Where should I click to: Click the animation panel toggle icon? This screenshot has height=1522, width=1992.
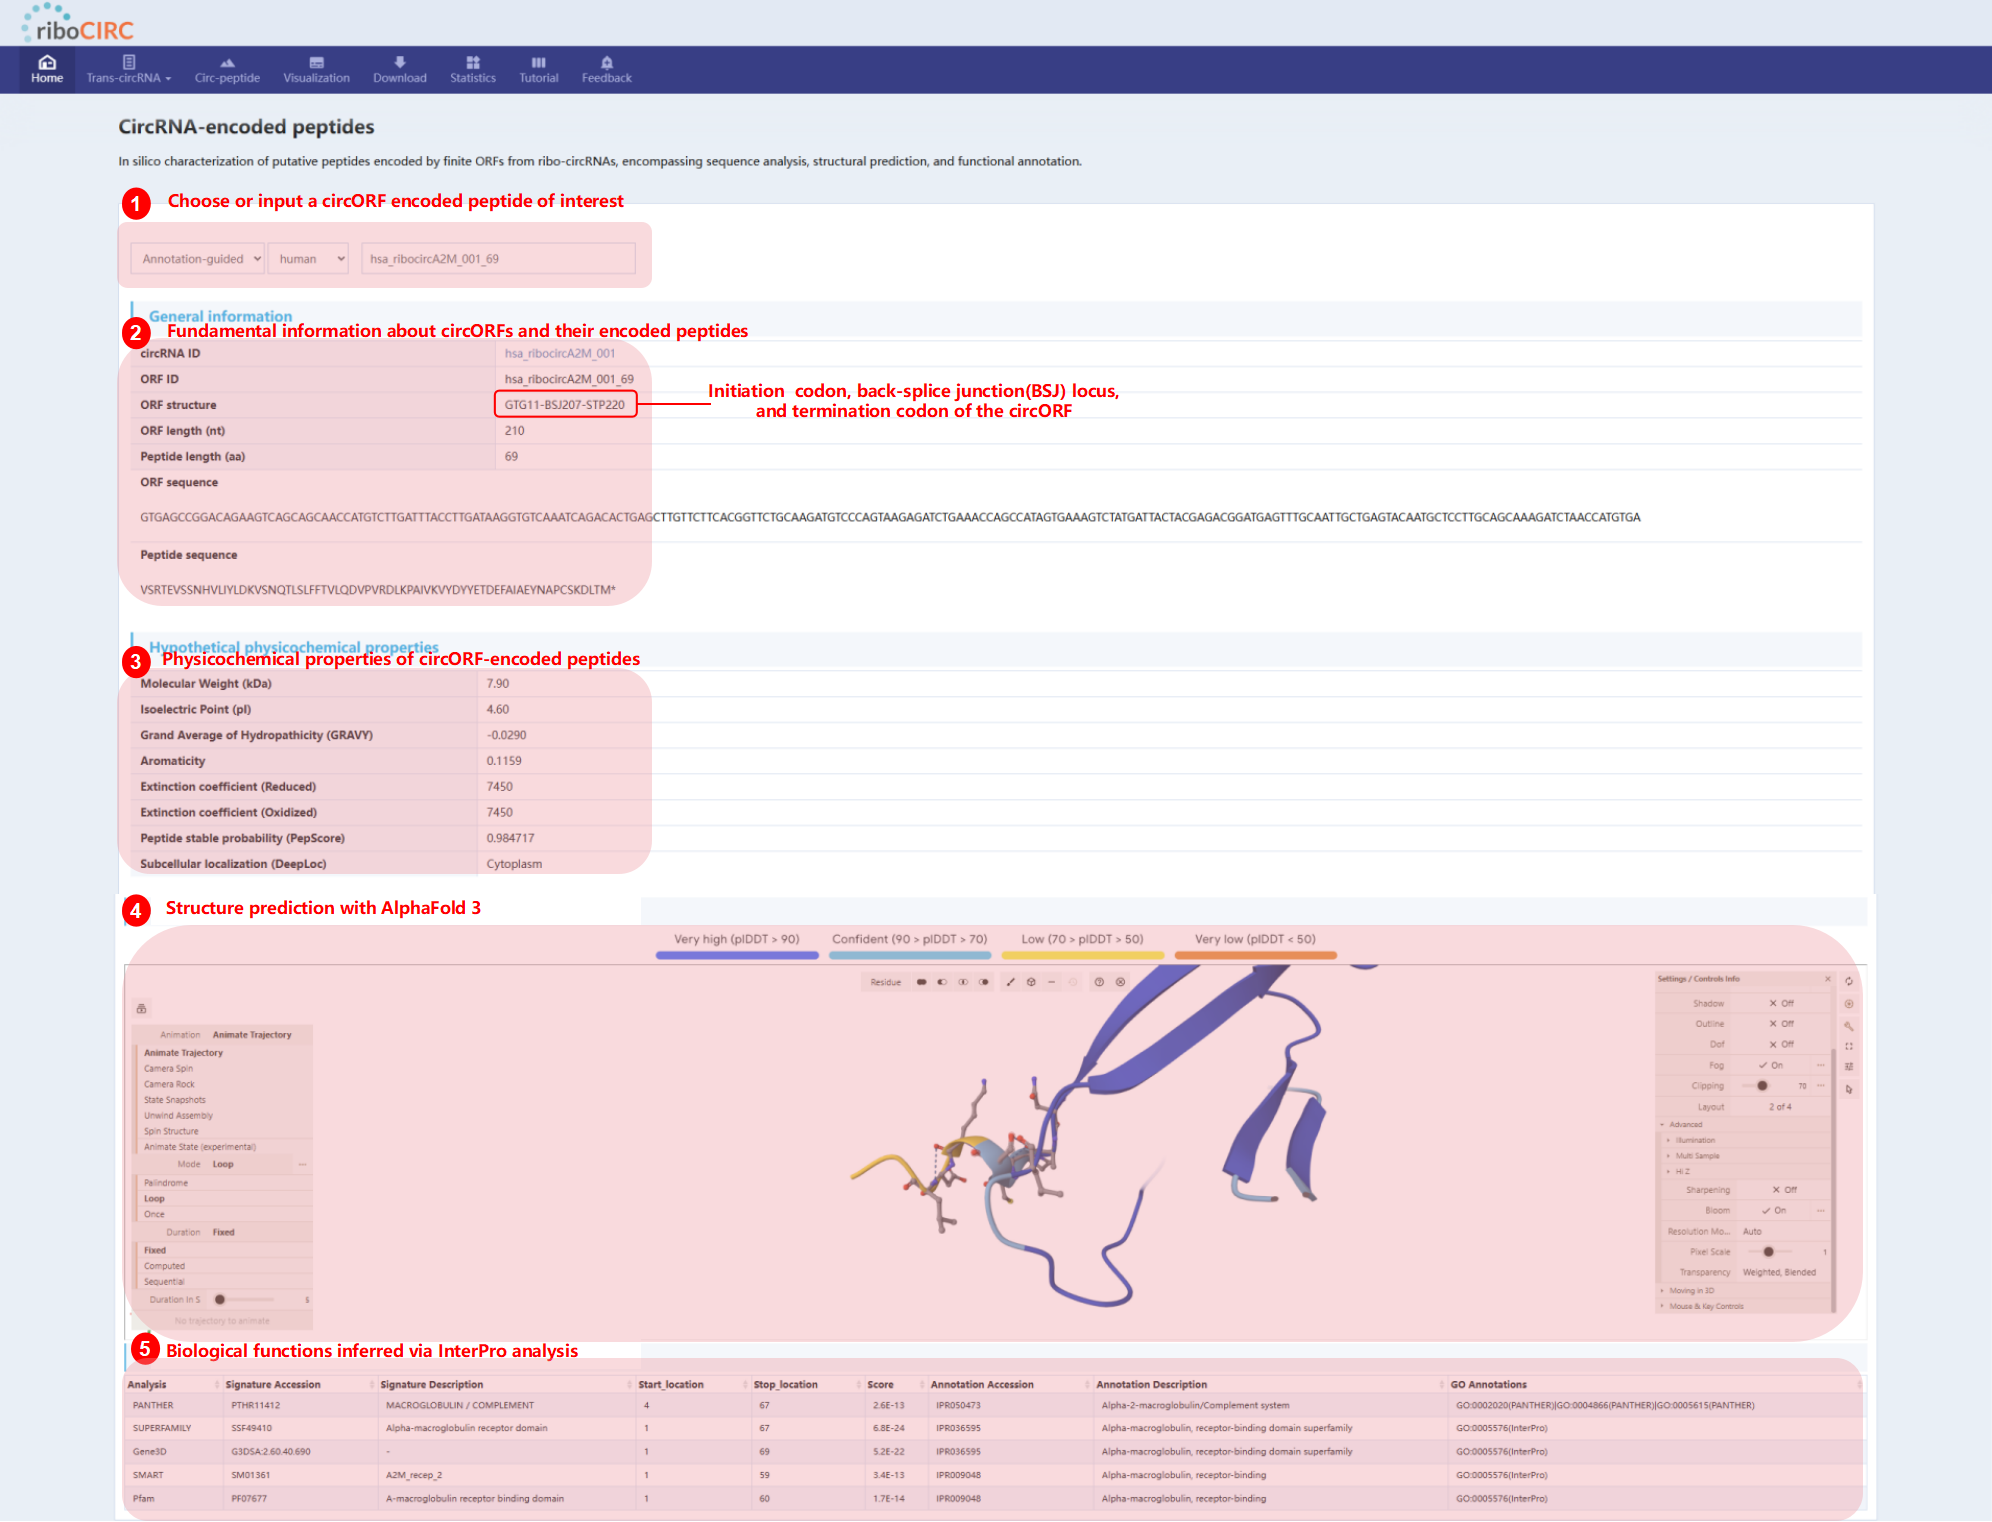141,1008
